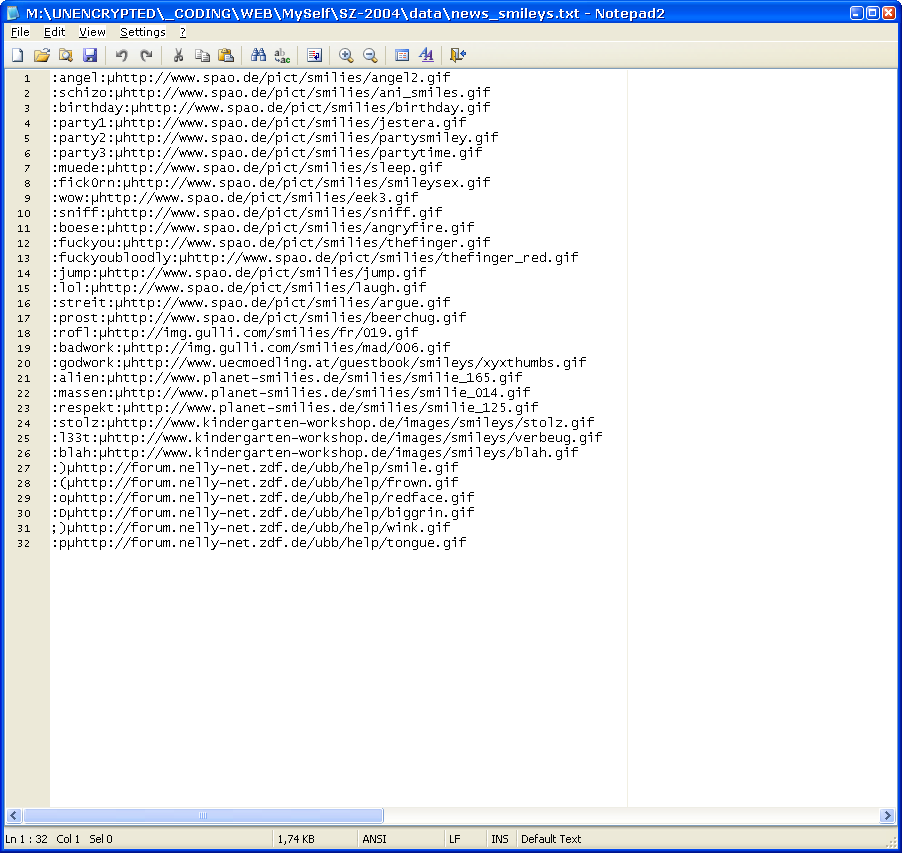Click the :prost: beerchug.gif line
Screen dimensions: 902x853
pos(259,318)
